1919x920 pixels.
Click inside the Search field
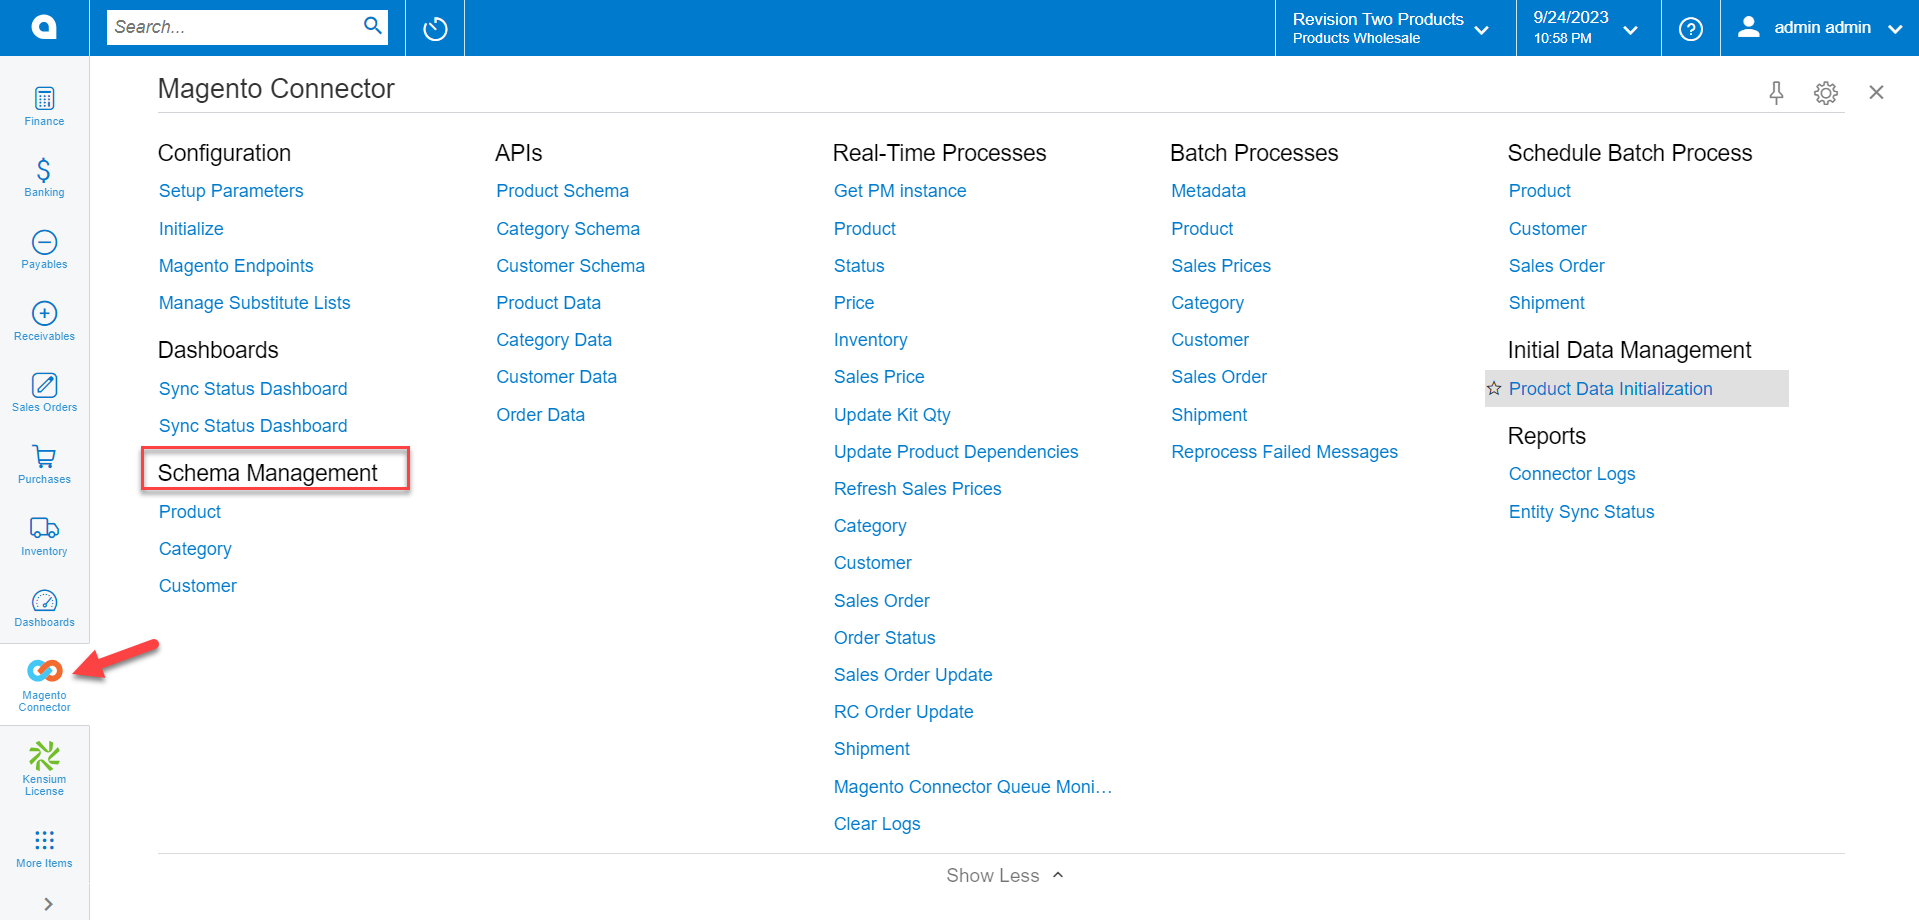point(240,27)
